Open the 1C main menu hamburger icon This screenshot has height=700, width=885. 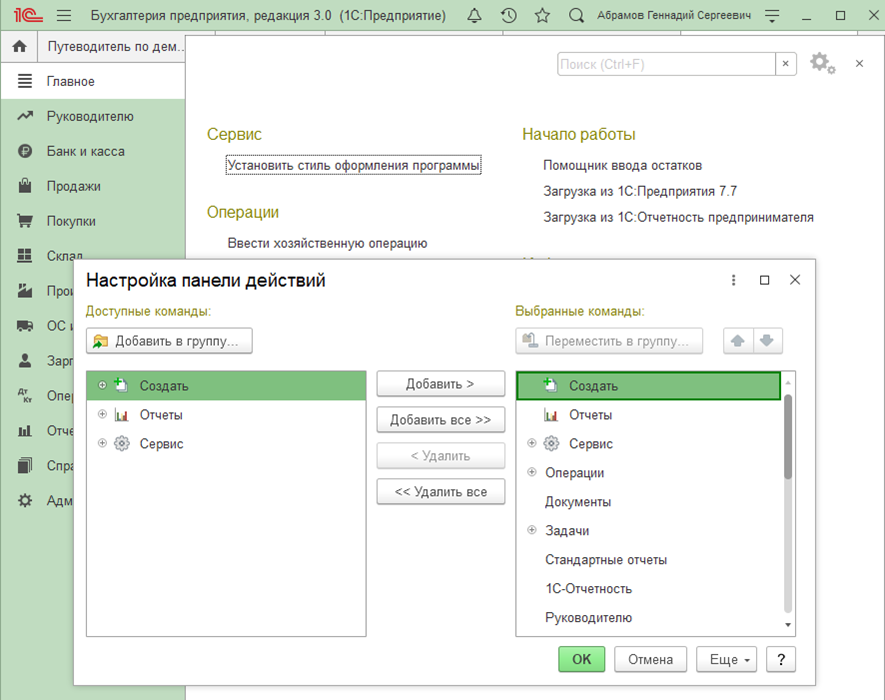tap(64, 15)
